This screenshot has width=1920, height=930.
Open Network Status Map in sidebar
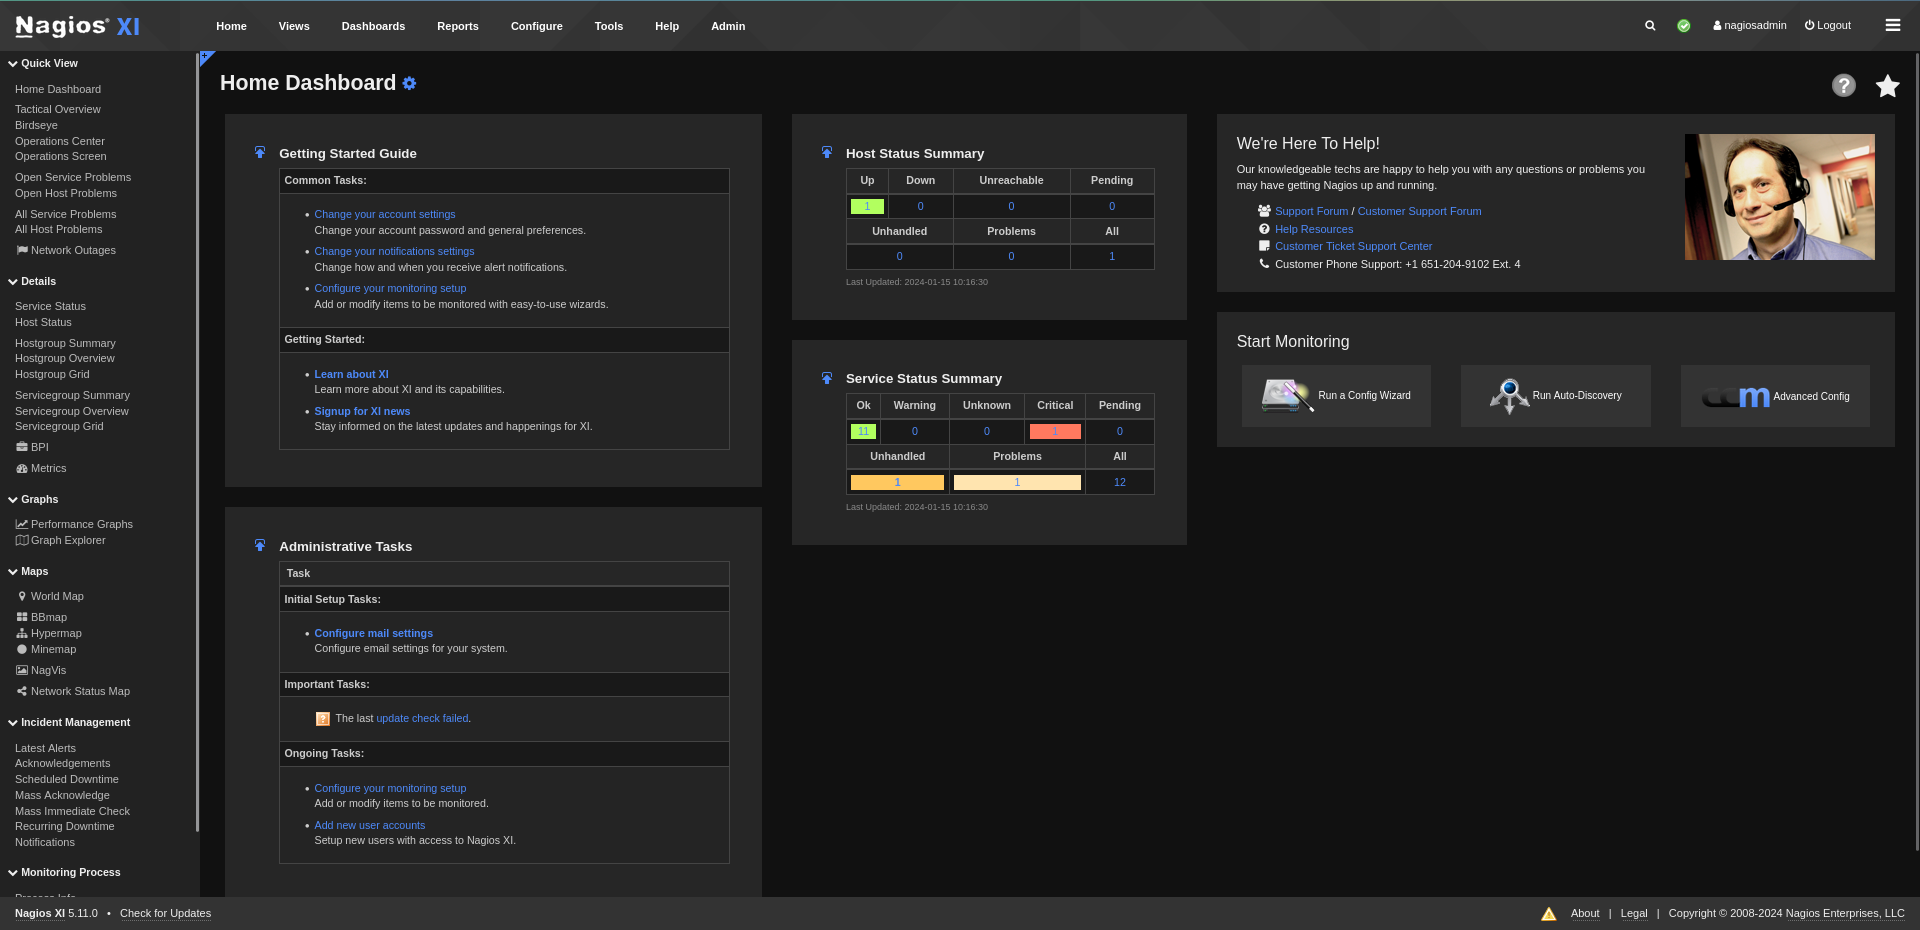73,692
